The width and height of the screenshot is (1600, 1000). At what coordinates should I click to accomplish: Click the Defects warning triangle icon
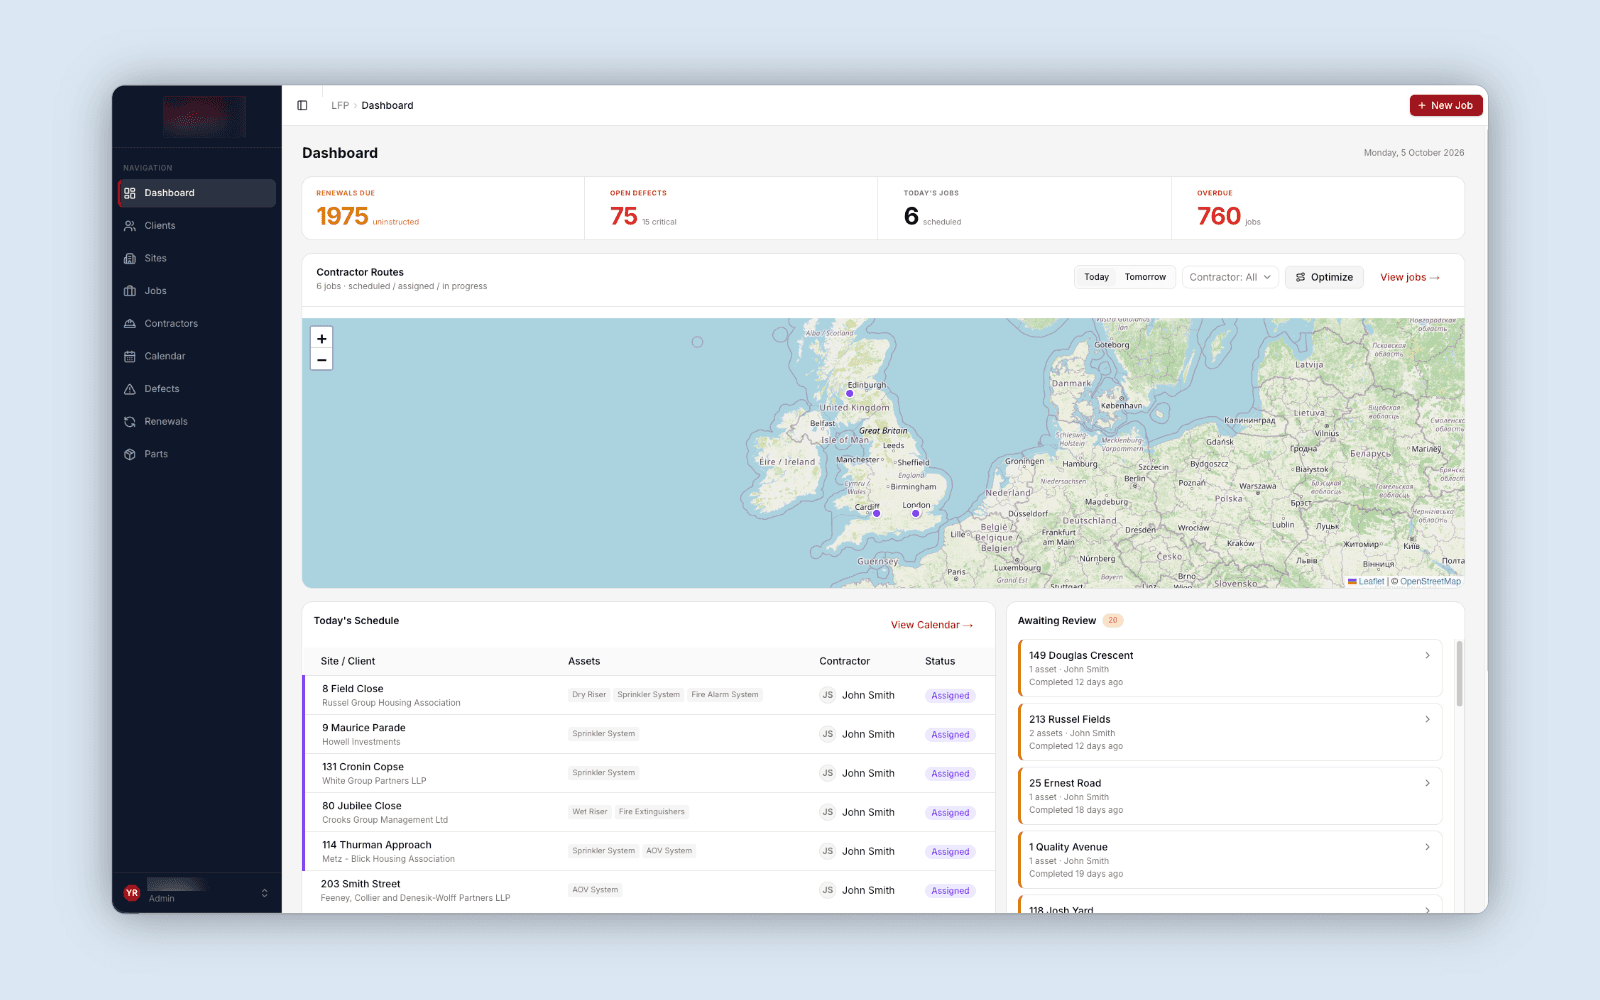pyautogui.click(x=130, y=389)
